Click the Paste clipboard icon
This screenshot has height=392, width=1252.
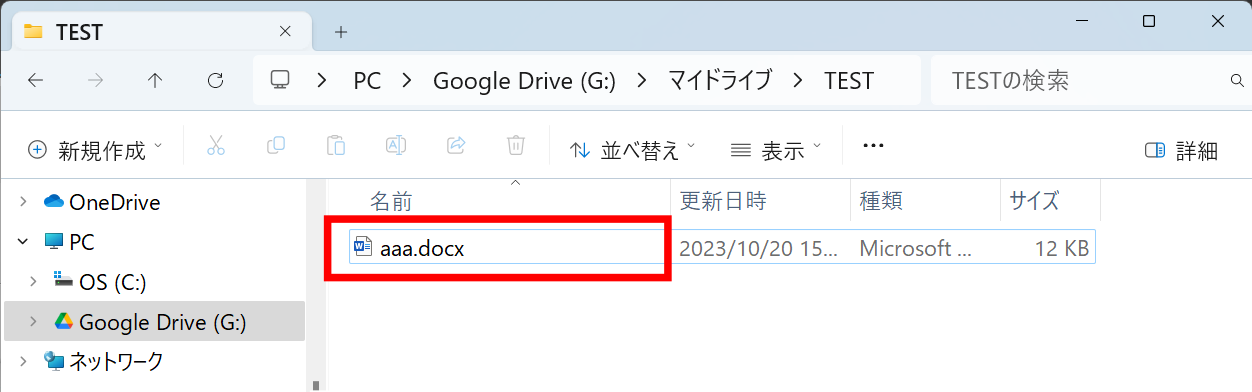pyautogui.click(x=336, y=146)
